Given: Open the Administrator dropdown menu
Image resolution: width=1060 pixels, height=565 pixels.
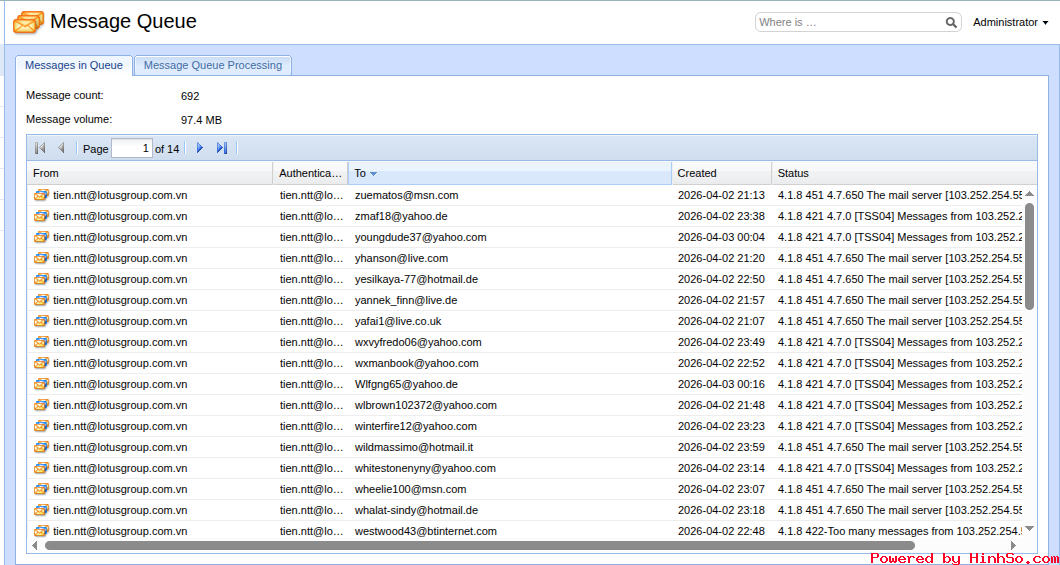Looking at the screenshot, I should pyautogui.click(x=1010, y=22).
